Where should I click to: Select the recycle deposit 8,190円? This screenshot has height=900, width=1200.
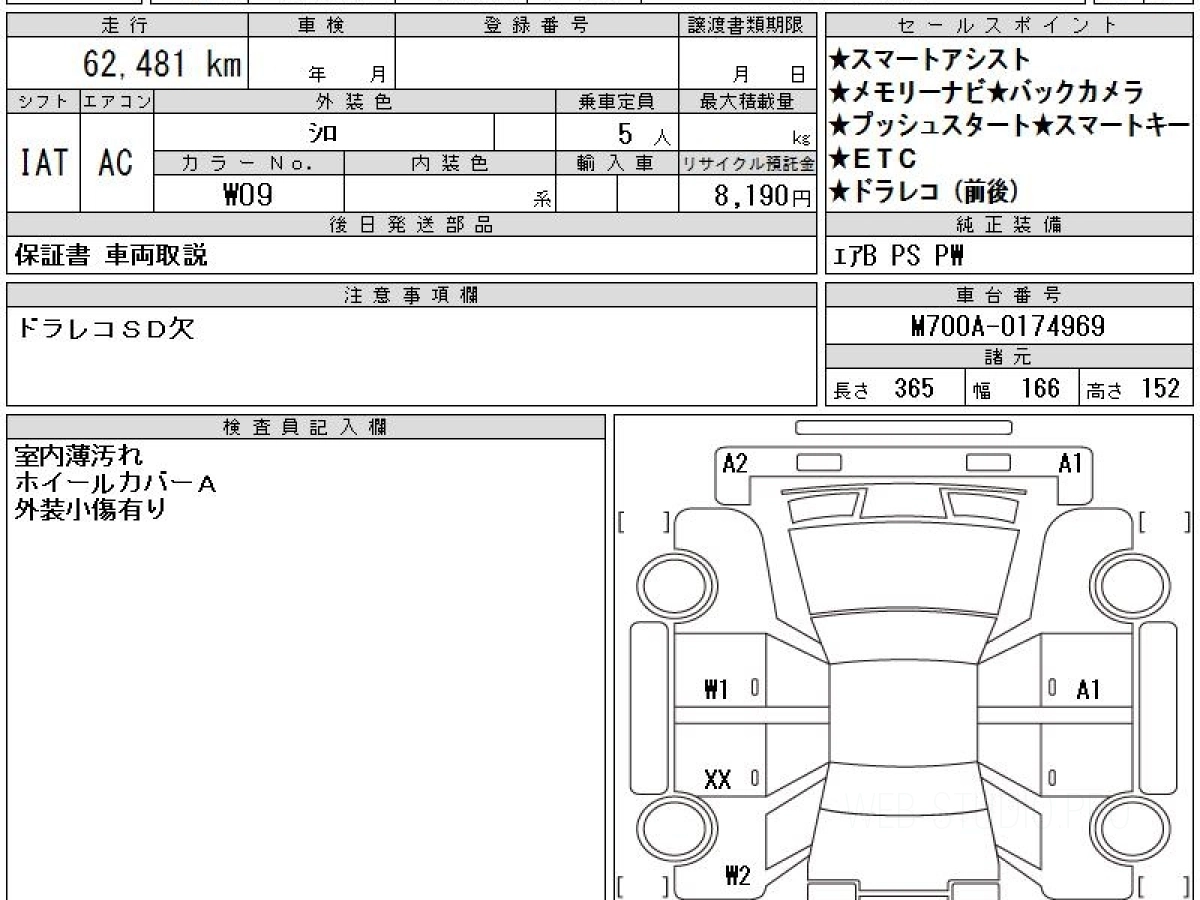pos(762,196)
